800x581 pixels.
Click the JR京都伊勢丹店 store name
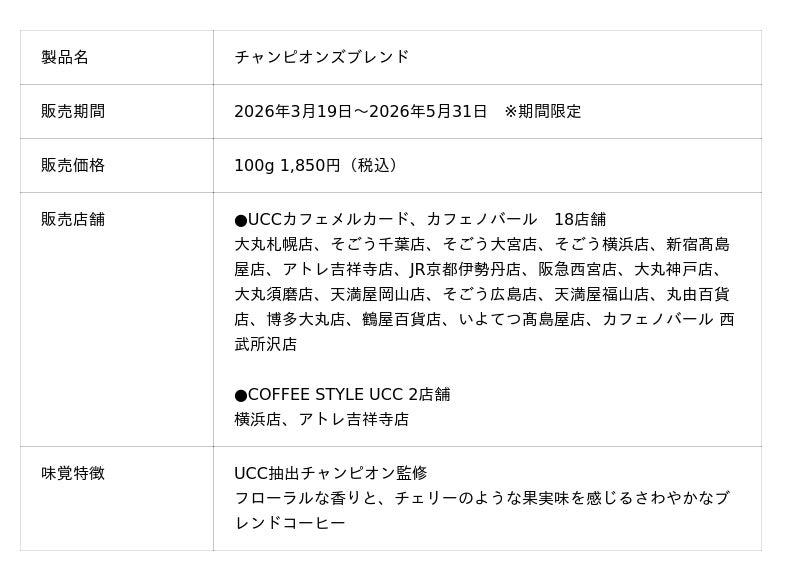[465, 269]
